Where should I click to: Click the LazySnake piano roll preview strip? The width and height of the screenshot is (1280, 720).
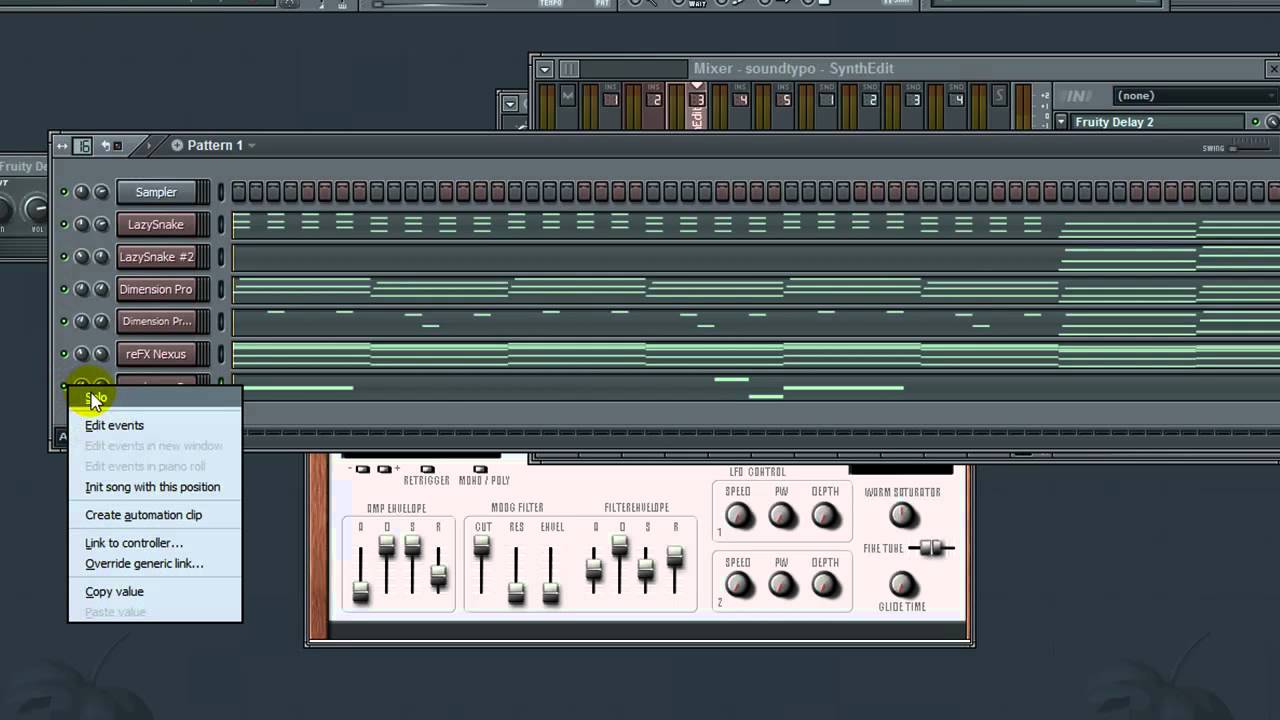pyautogui.click(x=756, y=225)
